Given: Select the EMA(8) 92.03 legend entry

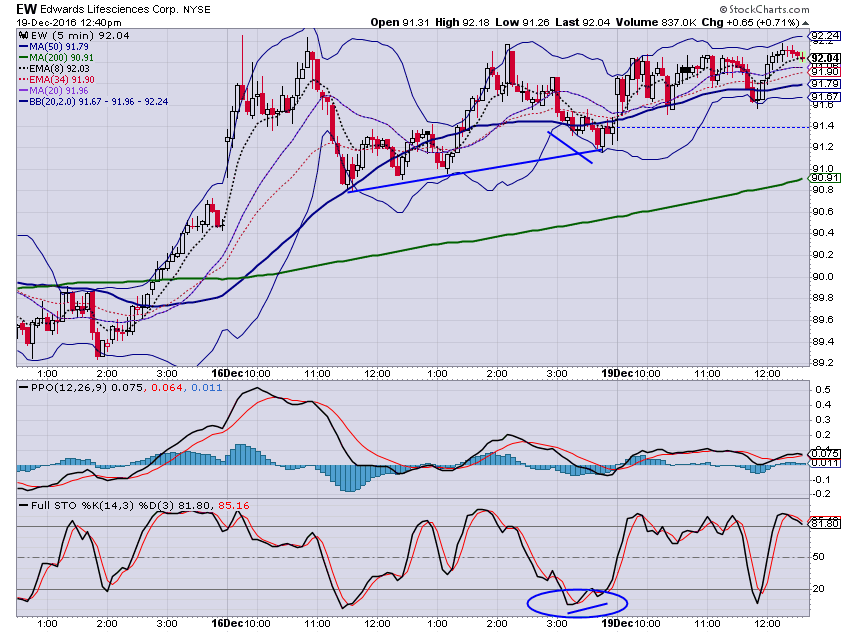Looking at the screenshot, I should click(60, 69).
